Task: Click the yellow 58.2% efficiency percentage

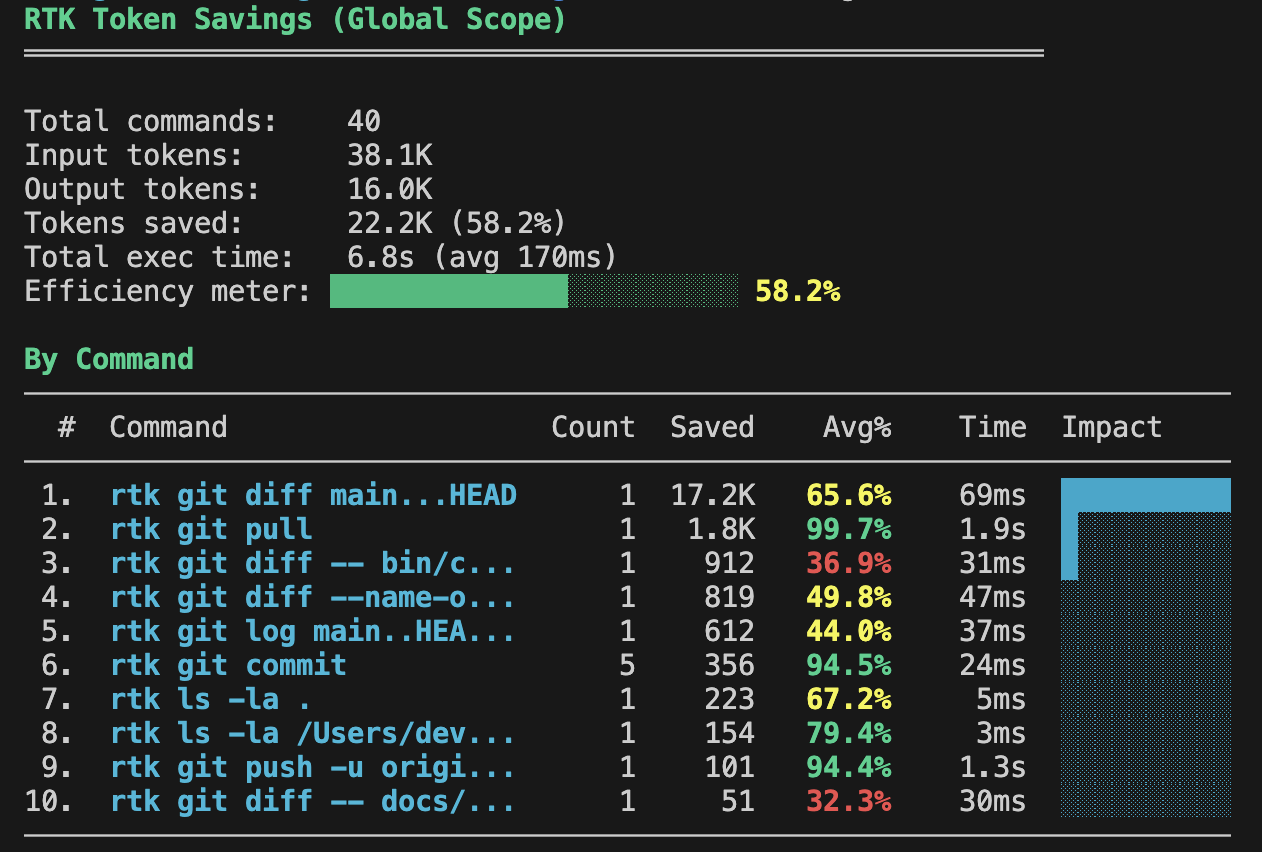Action: click(798, 291)
